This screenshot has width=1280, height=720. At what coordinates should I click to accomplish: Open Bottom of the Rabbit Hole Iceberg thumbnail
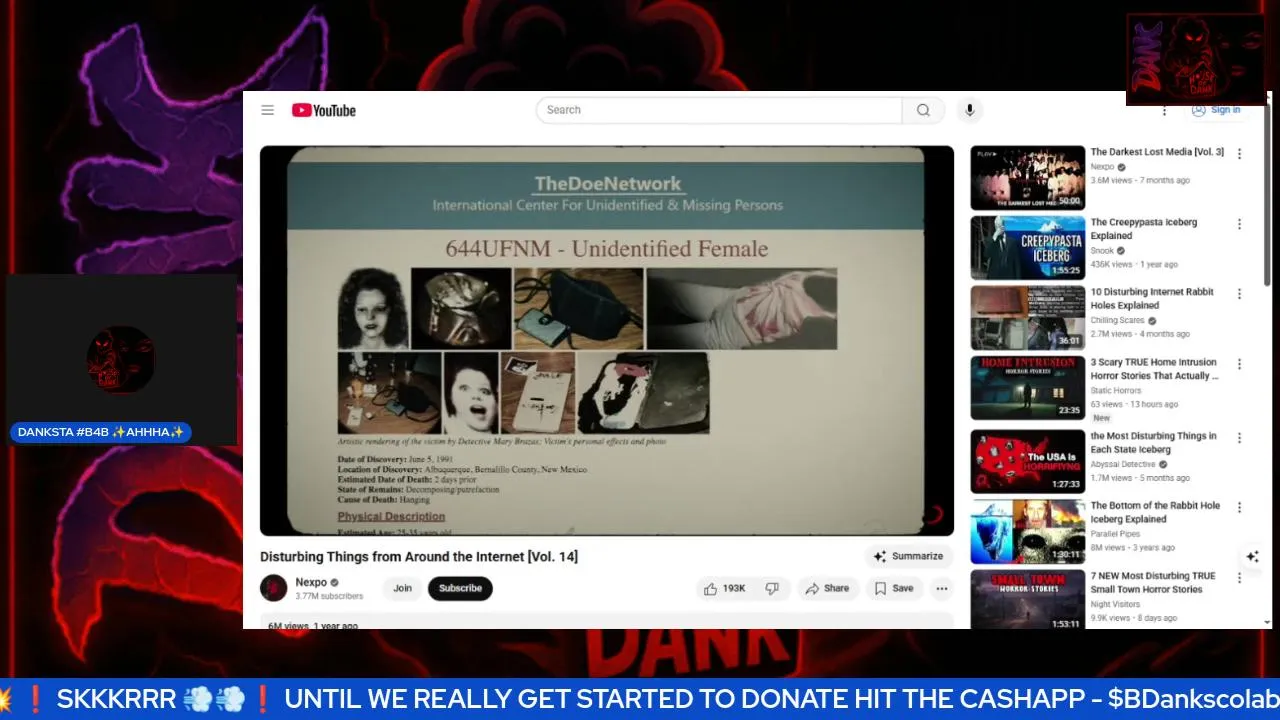(x=1027, y=532)
